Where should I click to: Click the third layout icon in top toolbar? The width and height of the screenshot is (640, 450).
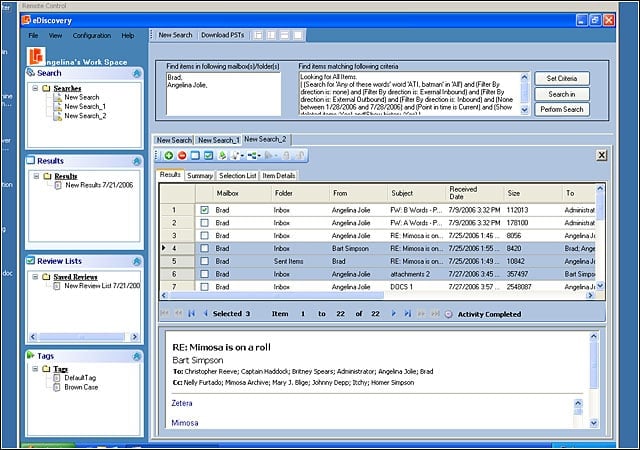284,36
